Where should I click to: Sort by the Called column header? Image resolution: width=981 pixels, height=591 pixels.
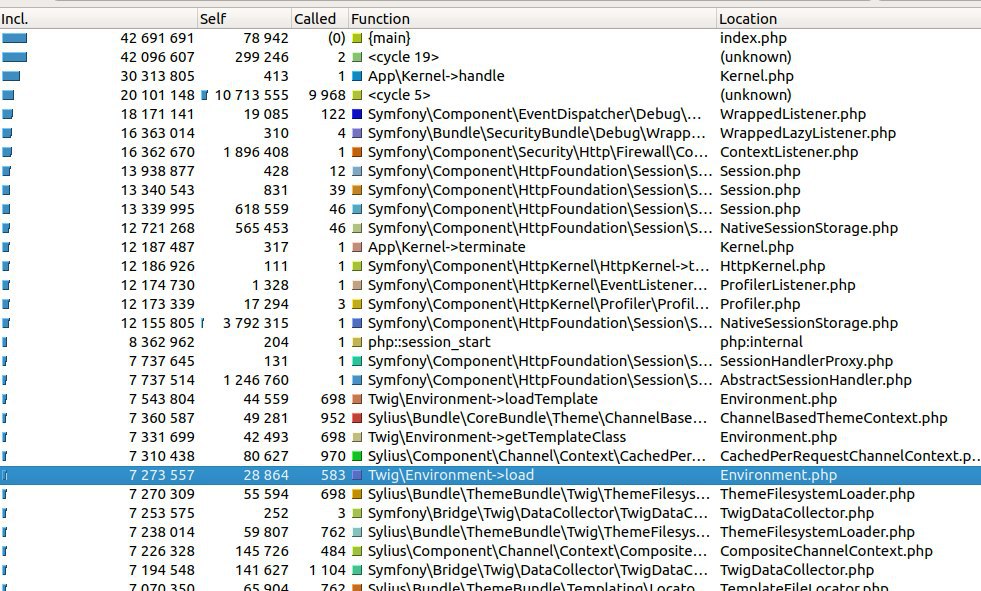319,19
